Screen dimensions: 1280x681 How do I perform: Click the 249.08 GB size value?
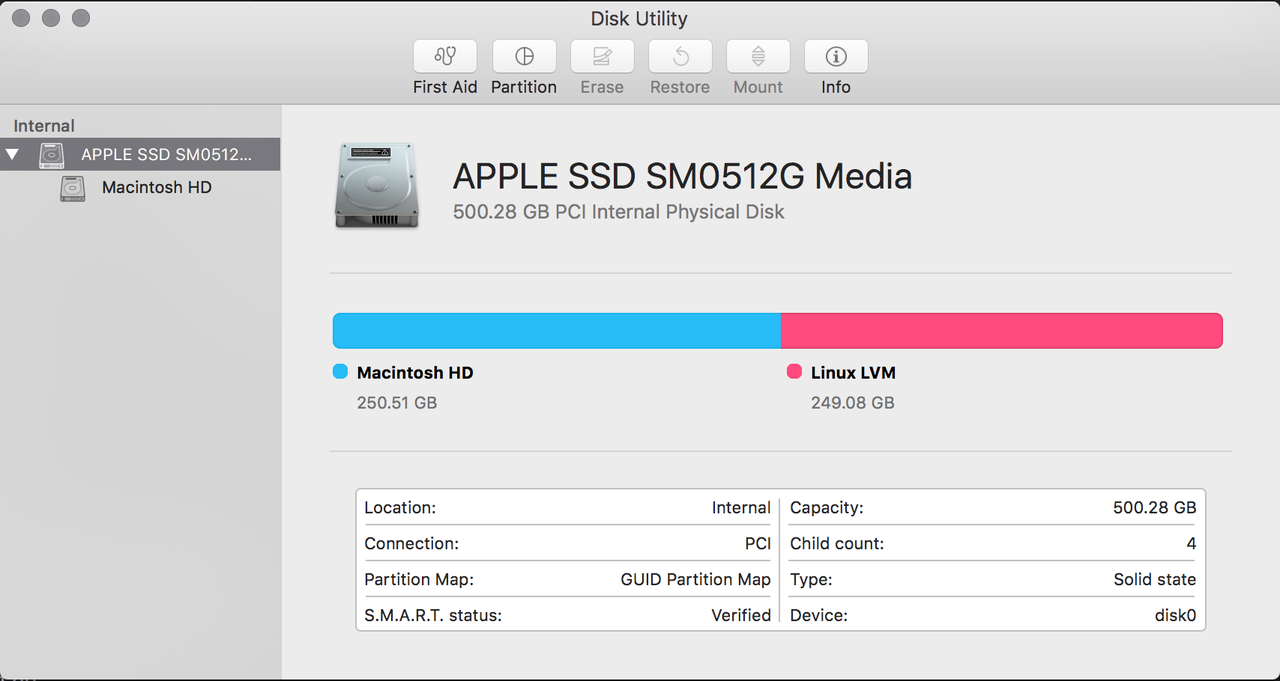pyautogui.click(x=853, y=403)
